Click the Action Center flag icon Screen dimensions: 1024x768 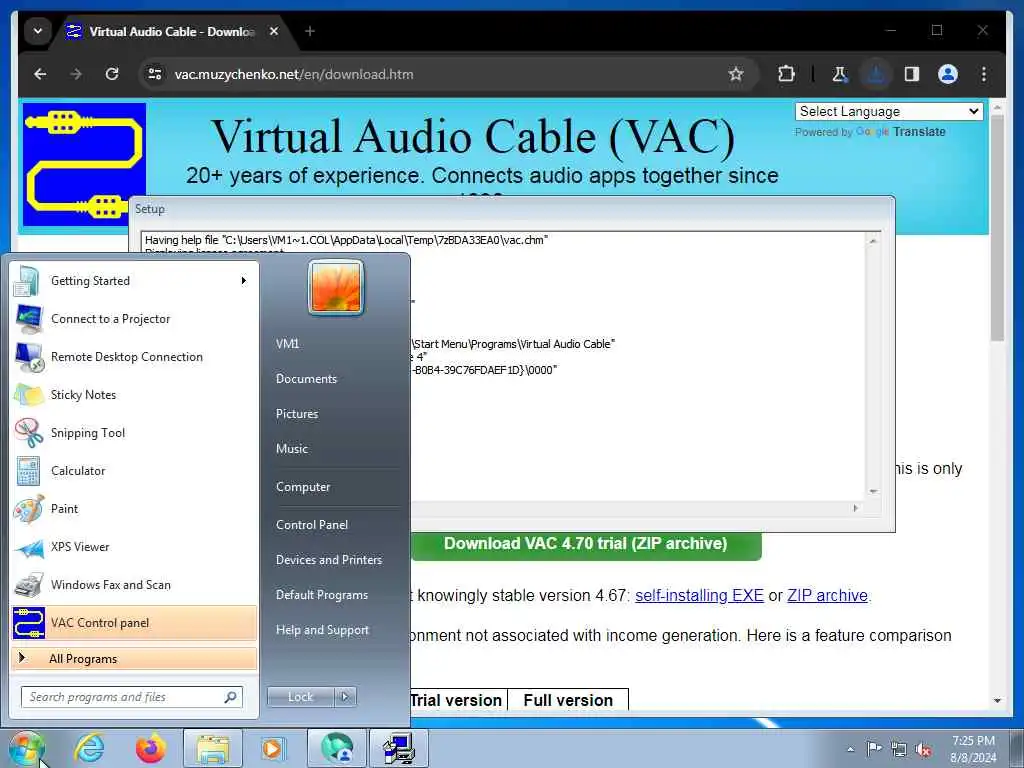[x=874, y=748]
